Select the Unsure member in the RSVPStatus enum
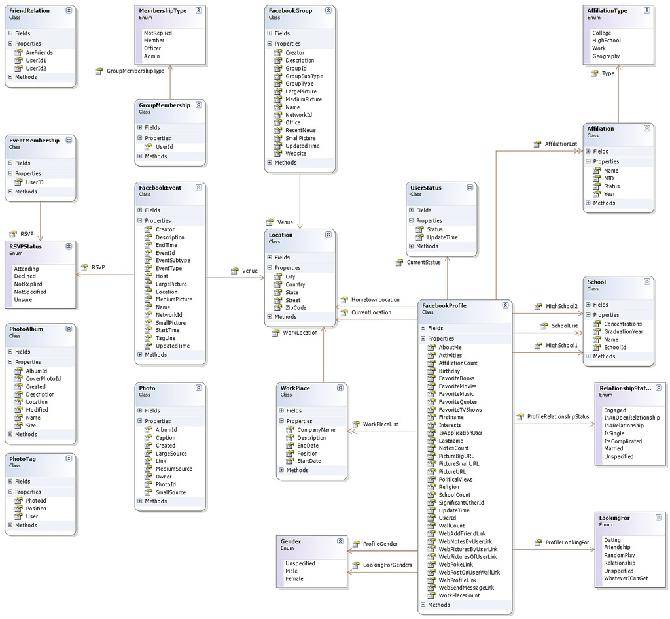Image resolution: width=670 pixels, height=619 pixels. point(23,300)
